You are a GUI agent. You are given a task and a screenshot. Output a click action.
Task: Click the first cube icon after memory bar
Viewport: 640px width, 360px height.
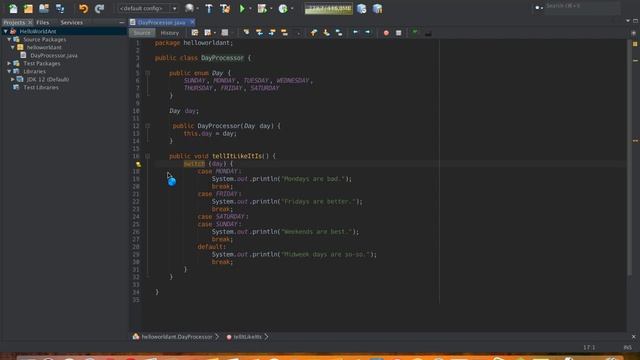point(362,8)
